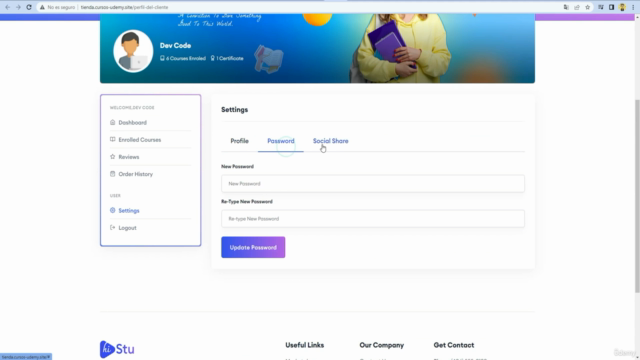The image size is (640, 360).
Task: Click the 1 Certificate text
Action: (230, 58)
